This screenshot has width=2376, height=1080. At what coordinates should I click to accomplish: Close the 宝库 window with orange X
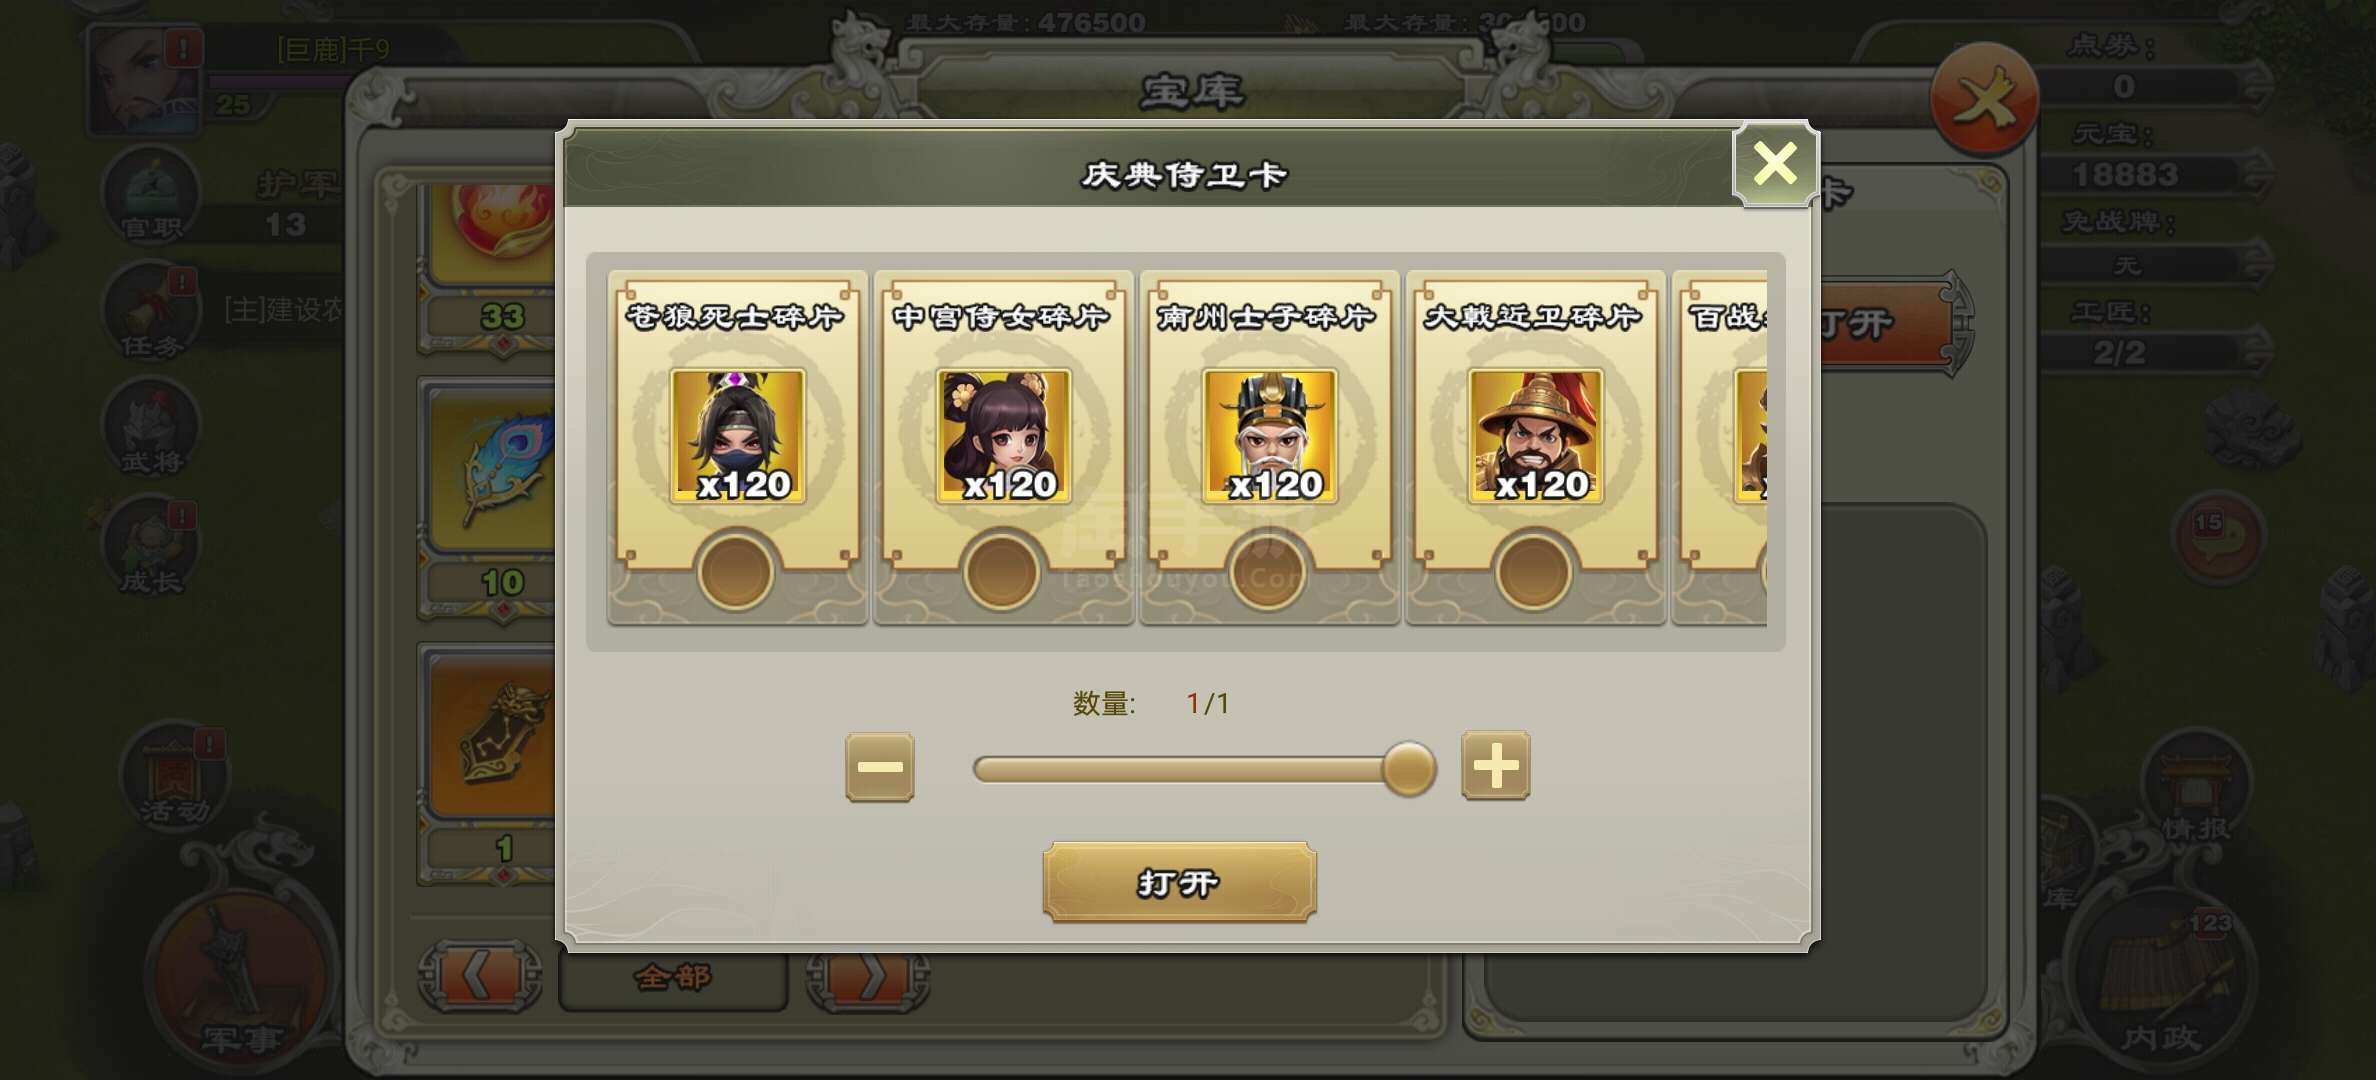click(x=1985, y=100)
